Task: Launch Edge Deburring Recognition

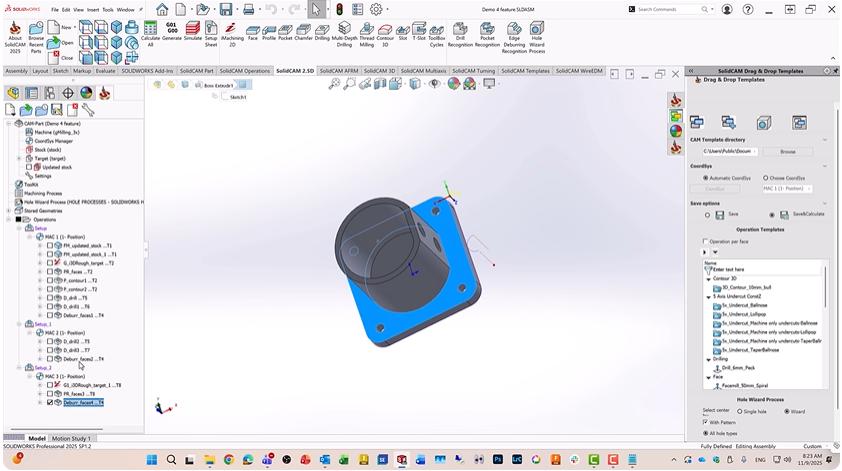Action: pos(514,37)
